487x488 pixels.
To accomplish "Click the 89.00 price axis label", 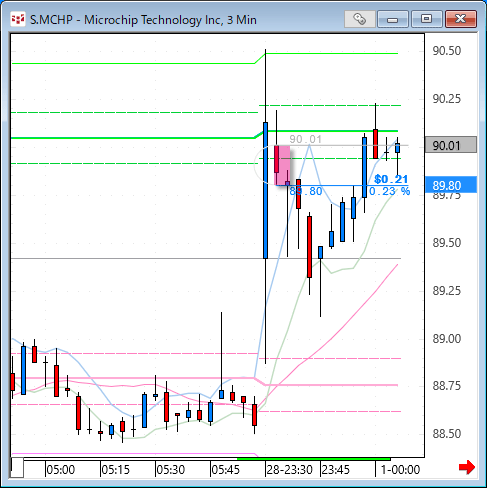I will pos(447,339).
